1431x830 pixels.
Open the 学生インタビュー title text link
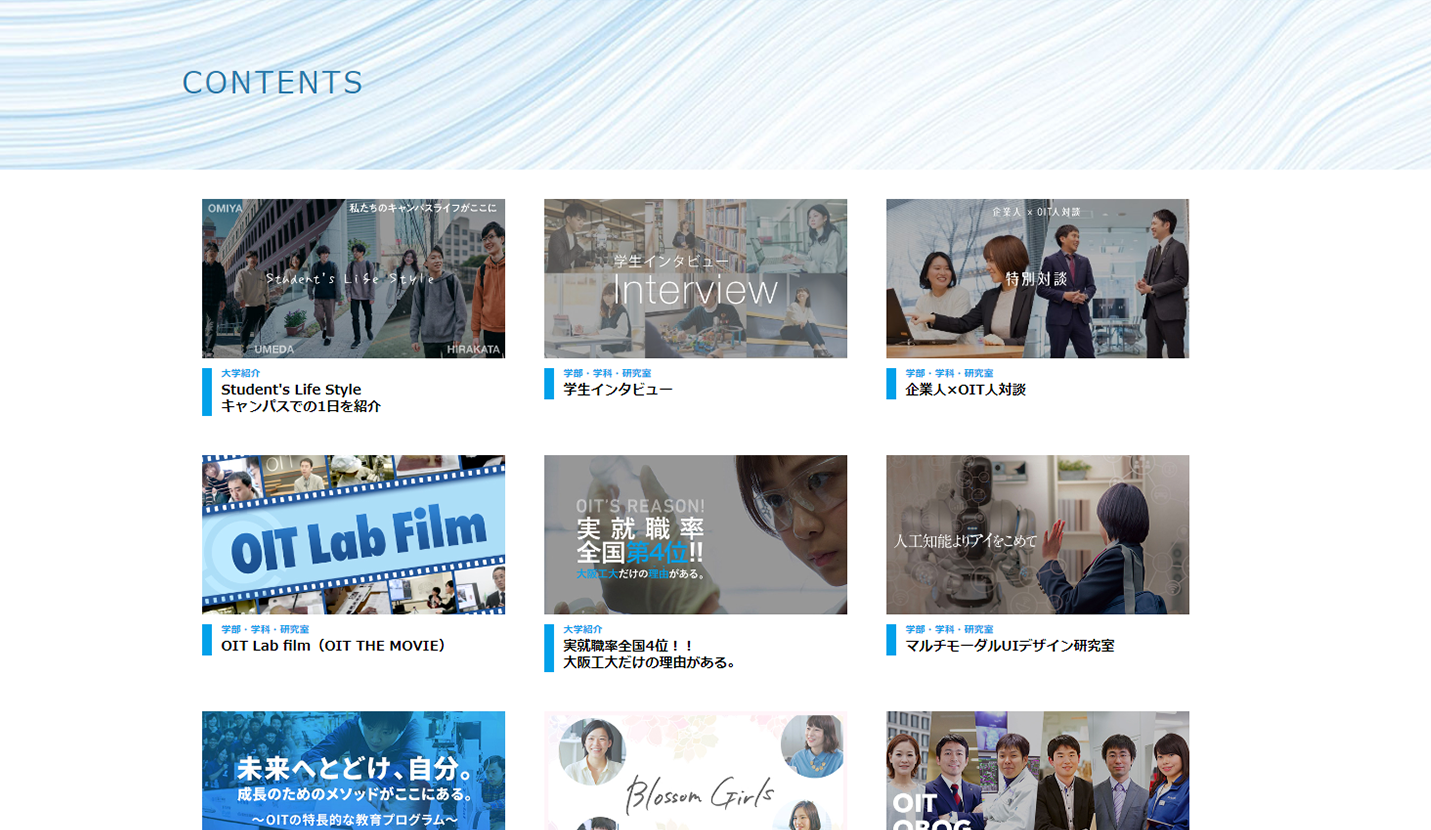coord(618,390)
